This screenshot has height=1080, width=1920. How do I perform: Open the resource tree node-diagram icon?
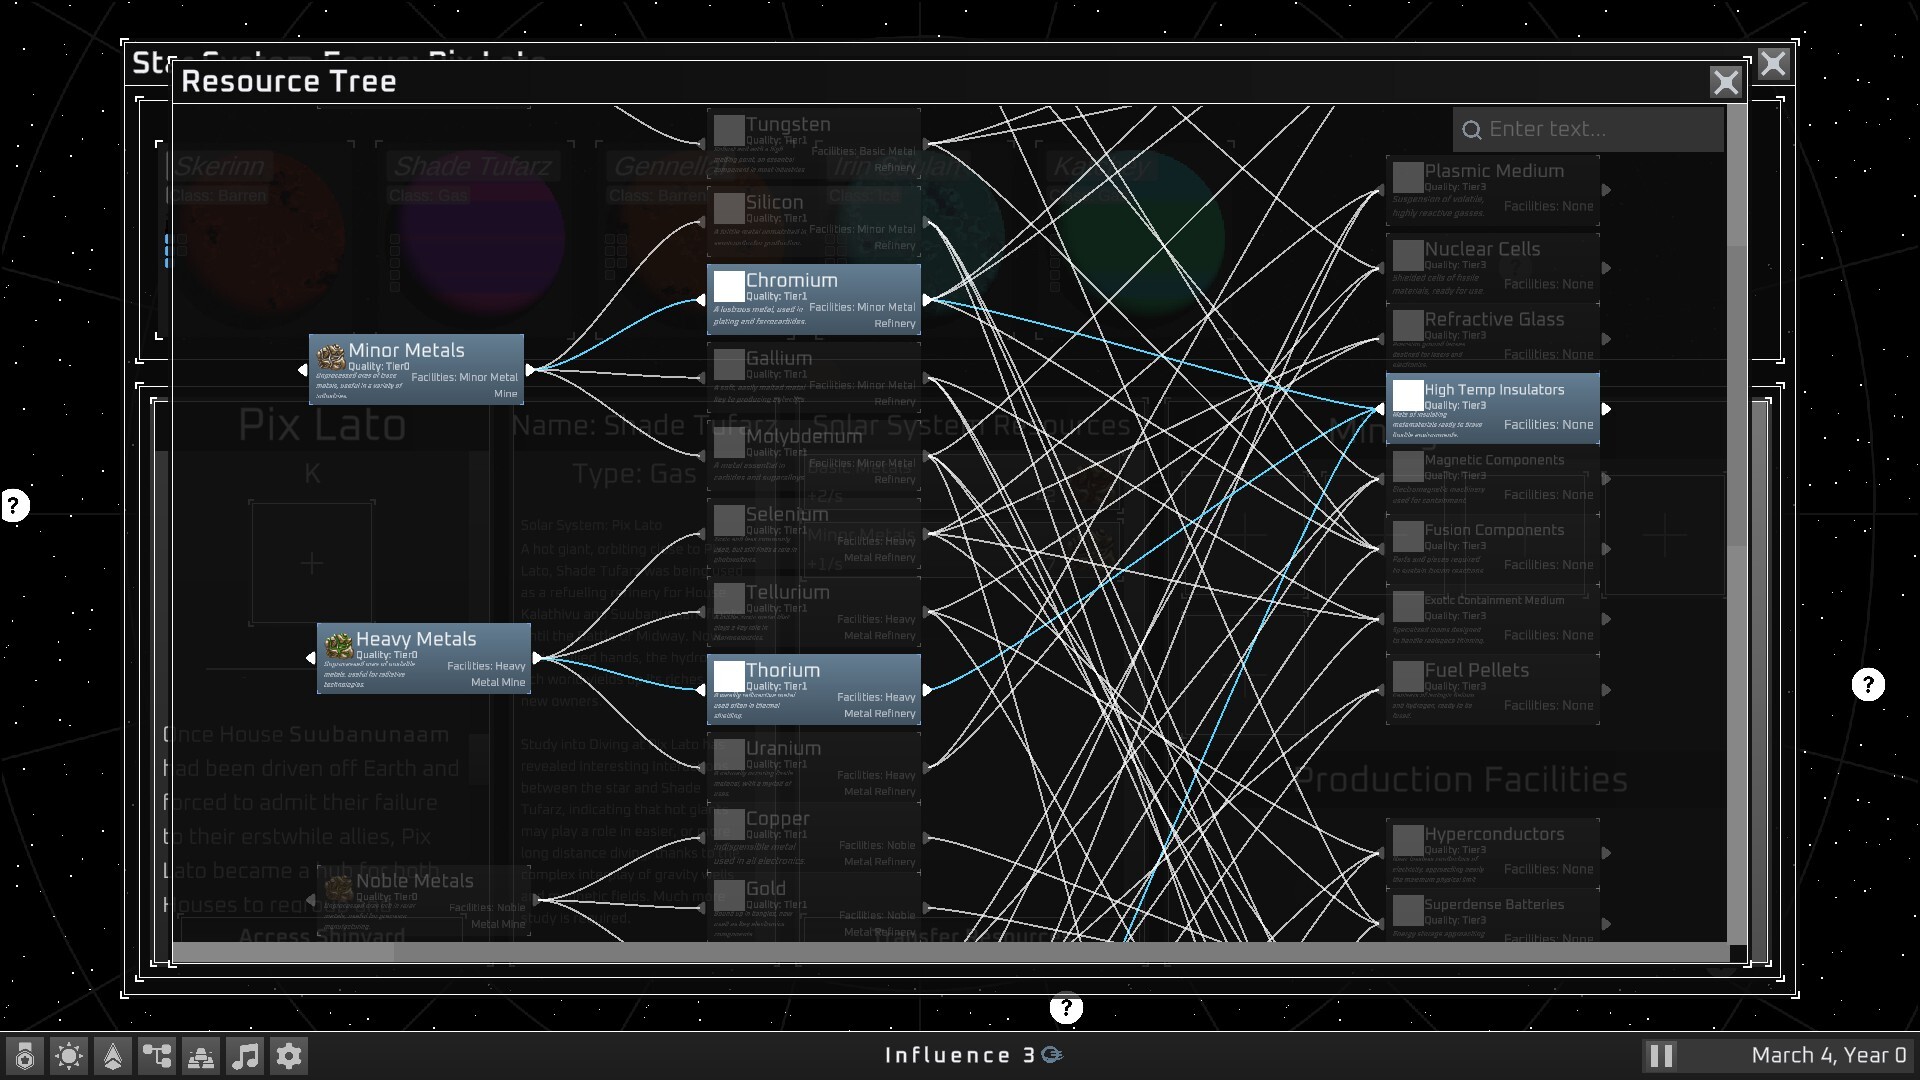pos(156,1055)
